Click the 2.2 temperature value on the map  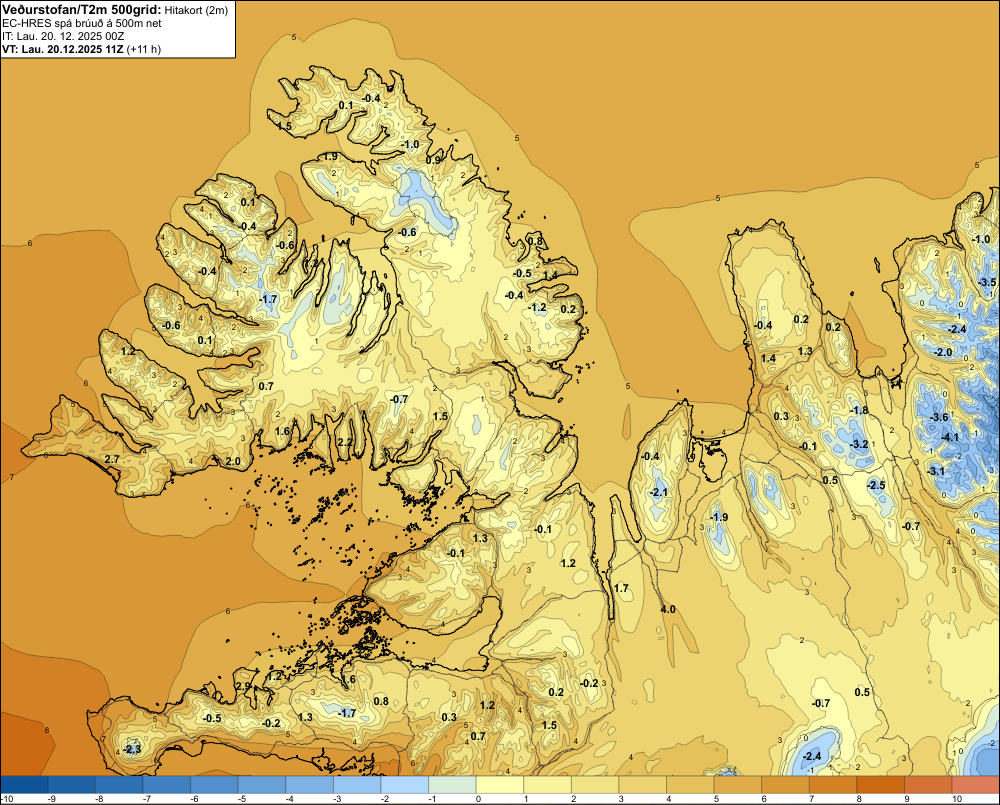click(x=344, y=442)
